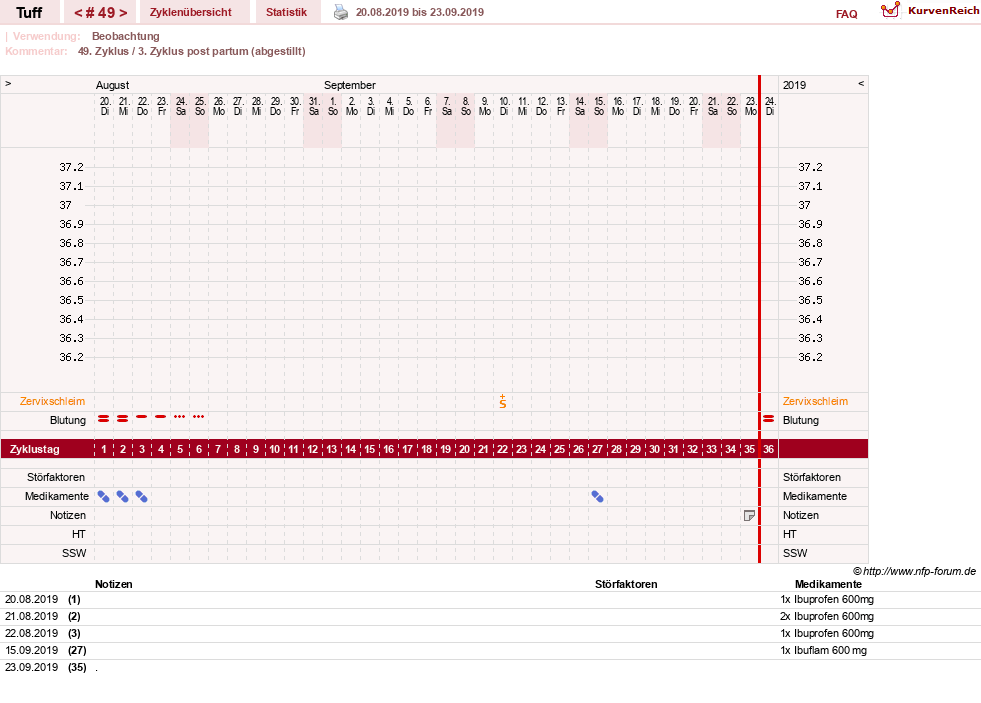Click the August month heading
Image resolution: width=981 pixels, height=703 pixels.
[x=113, y=85]
